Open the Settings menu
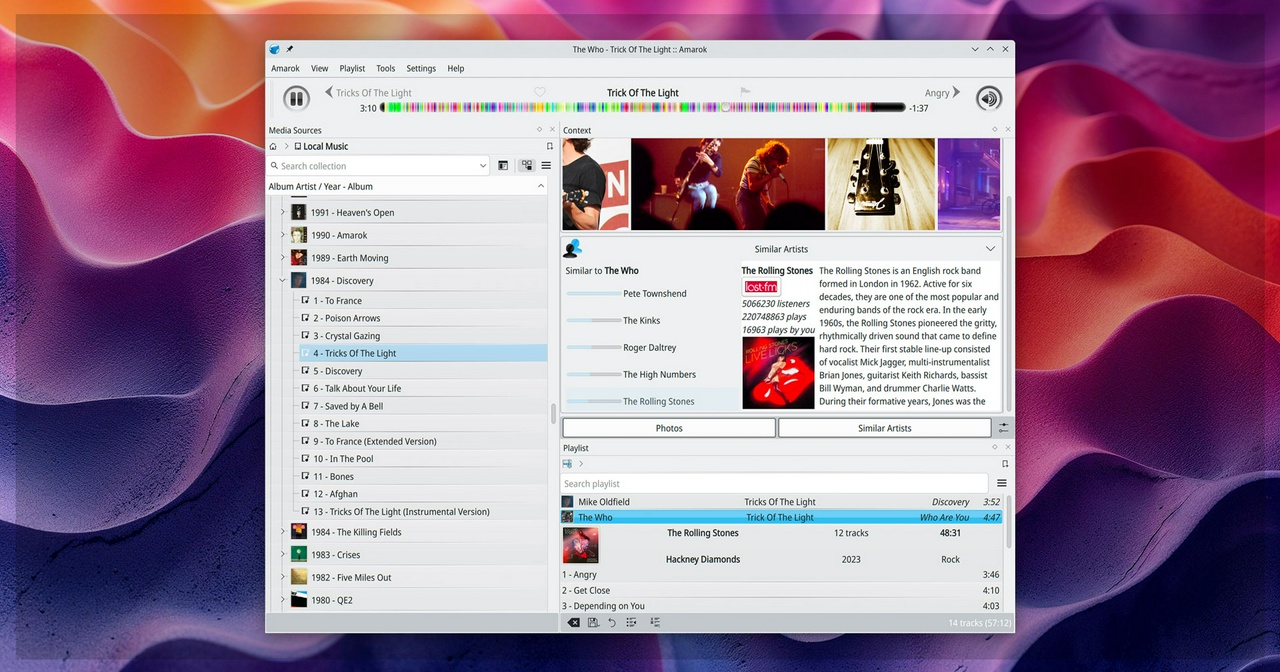This screenshot has height=672, width=1280. [421, 69]
